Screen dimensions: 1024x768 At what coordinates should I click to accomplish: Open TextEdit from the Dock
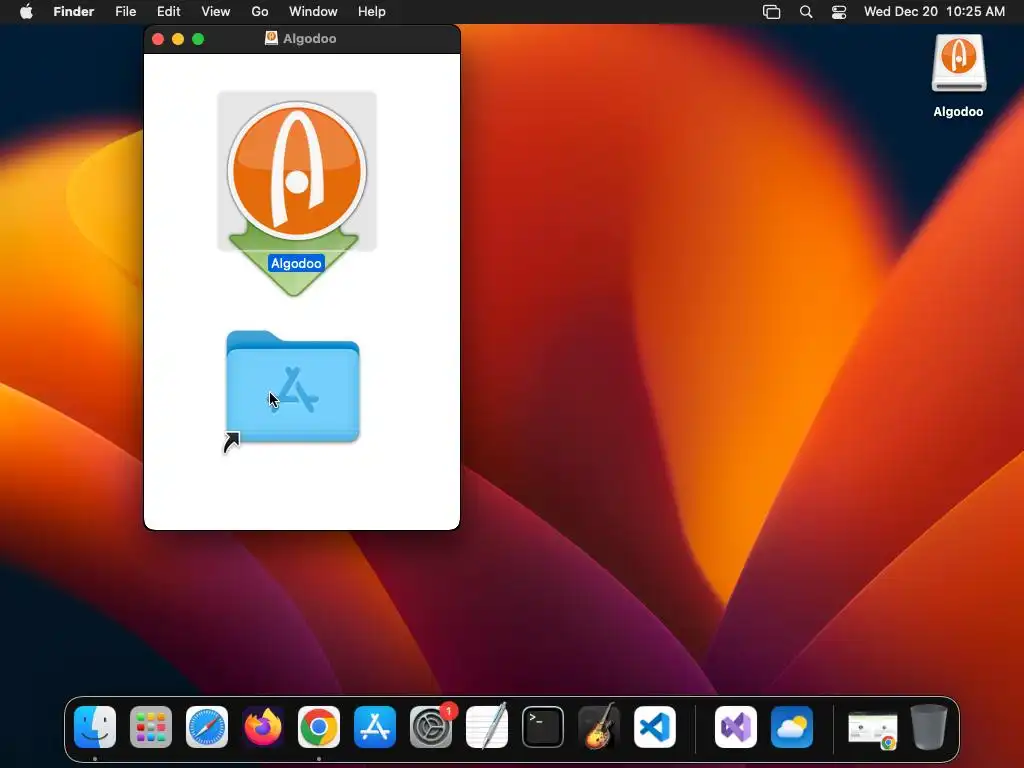coord(487,727)
